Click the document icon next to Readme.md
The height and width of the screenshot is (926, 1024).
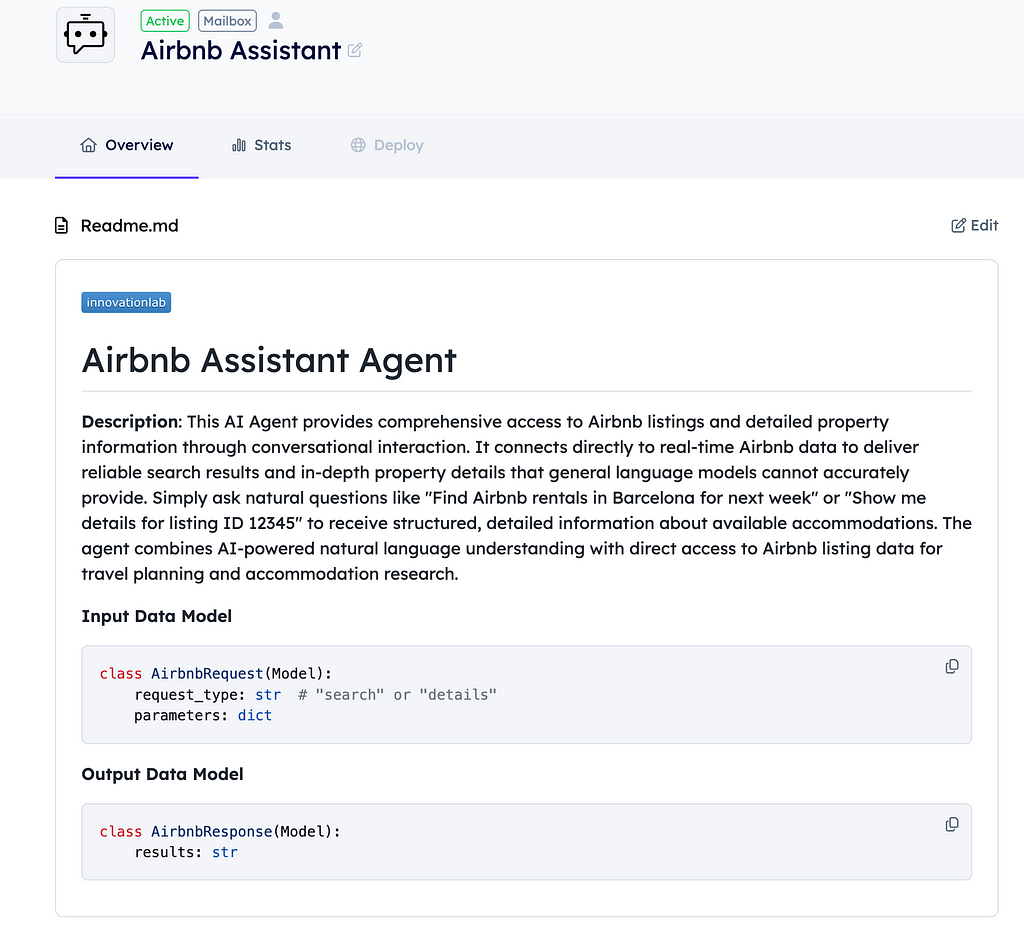pos(61,226)
